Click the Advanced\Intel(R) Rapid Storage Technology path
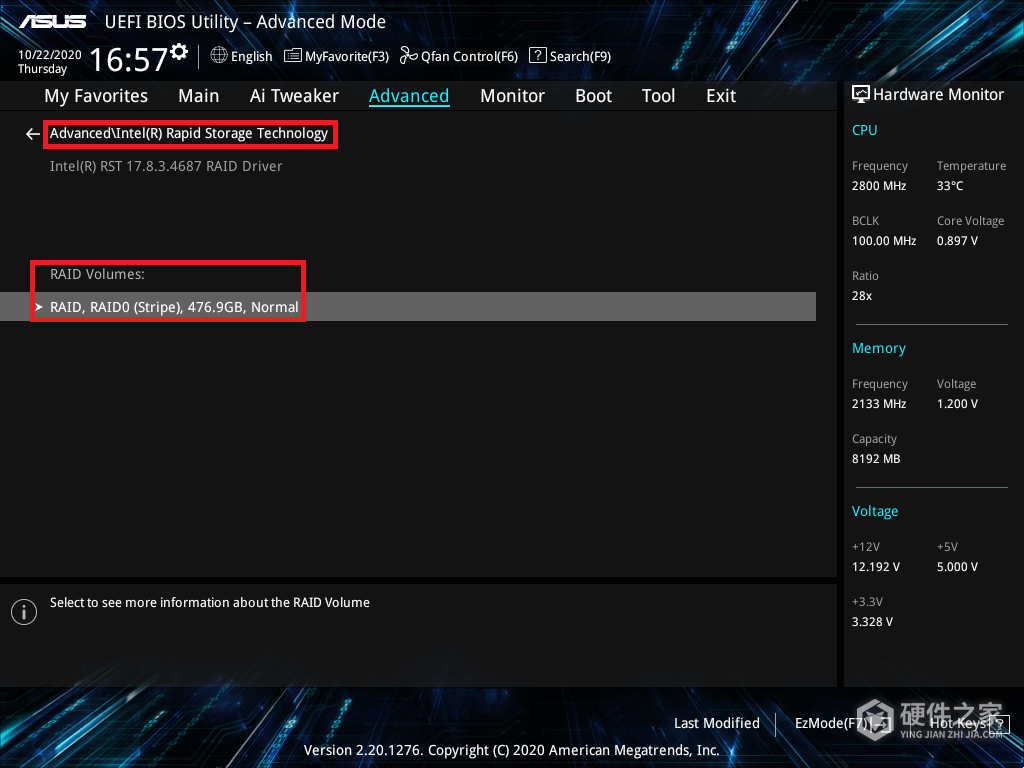1024x768 pixels. pyautogui.click(x=189, y=133)
